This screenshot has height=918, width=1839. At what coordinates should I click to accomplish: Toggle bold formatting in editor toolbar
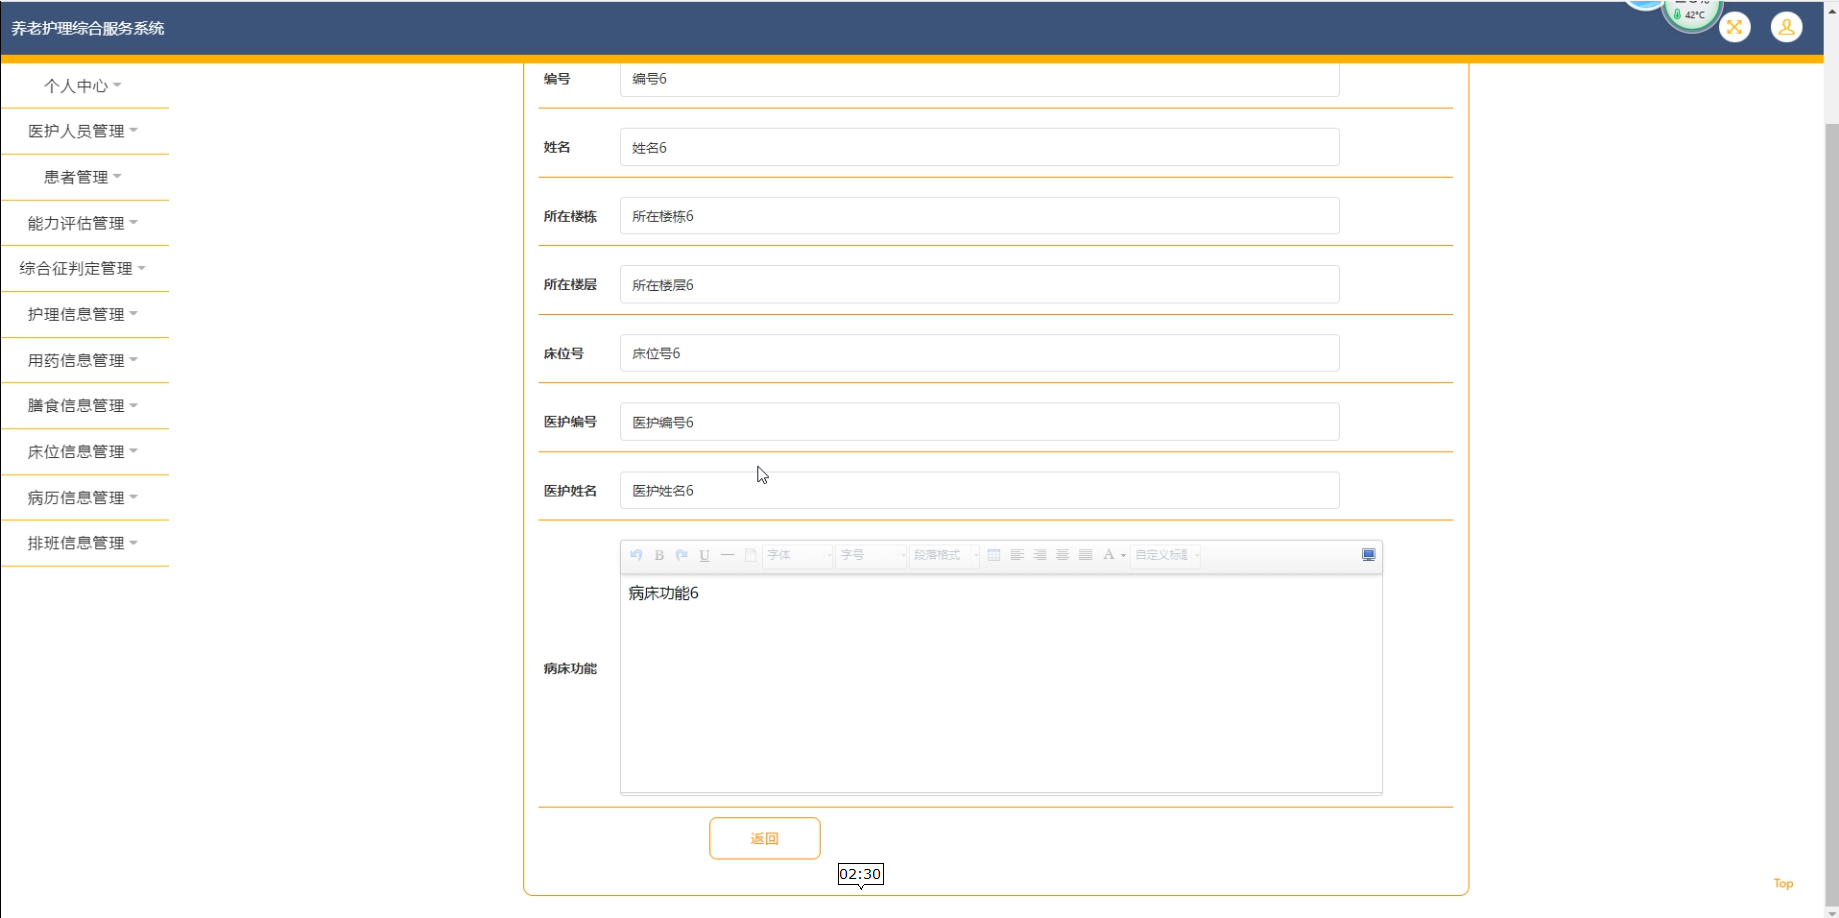click(x=659, y=555)
